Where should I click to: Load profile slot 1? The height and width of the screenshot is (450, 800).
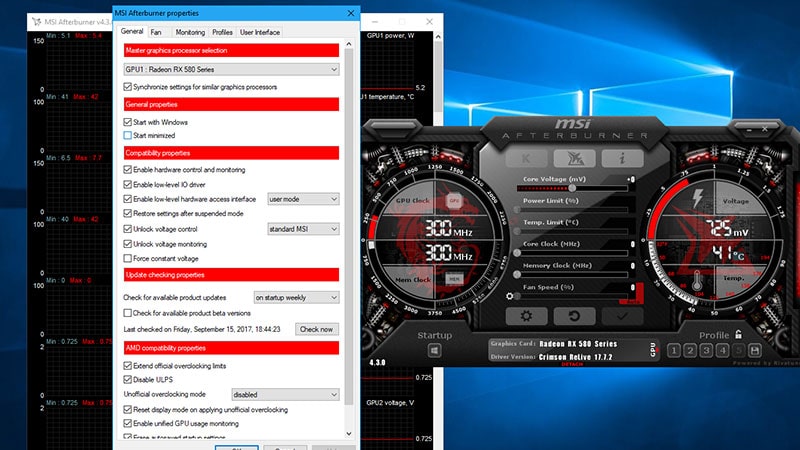click(x=674, y=351)
